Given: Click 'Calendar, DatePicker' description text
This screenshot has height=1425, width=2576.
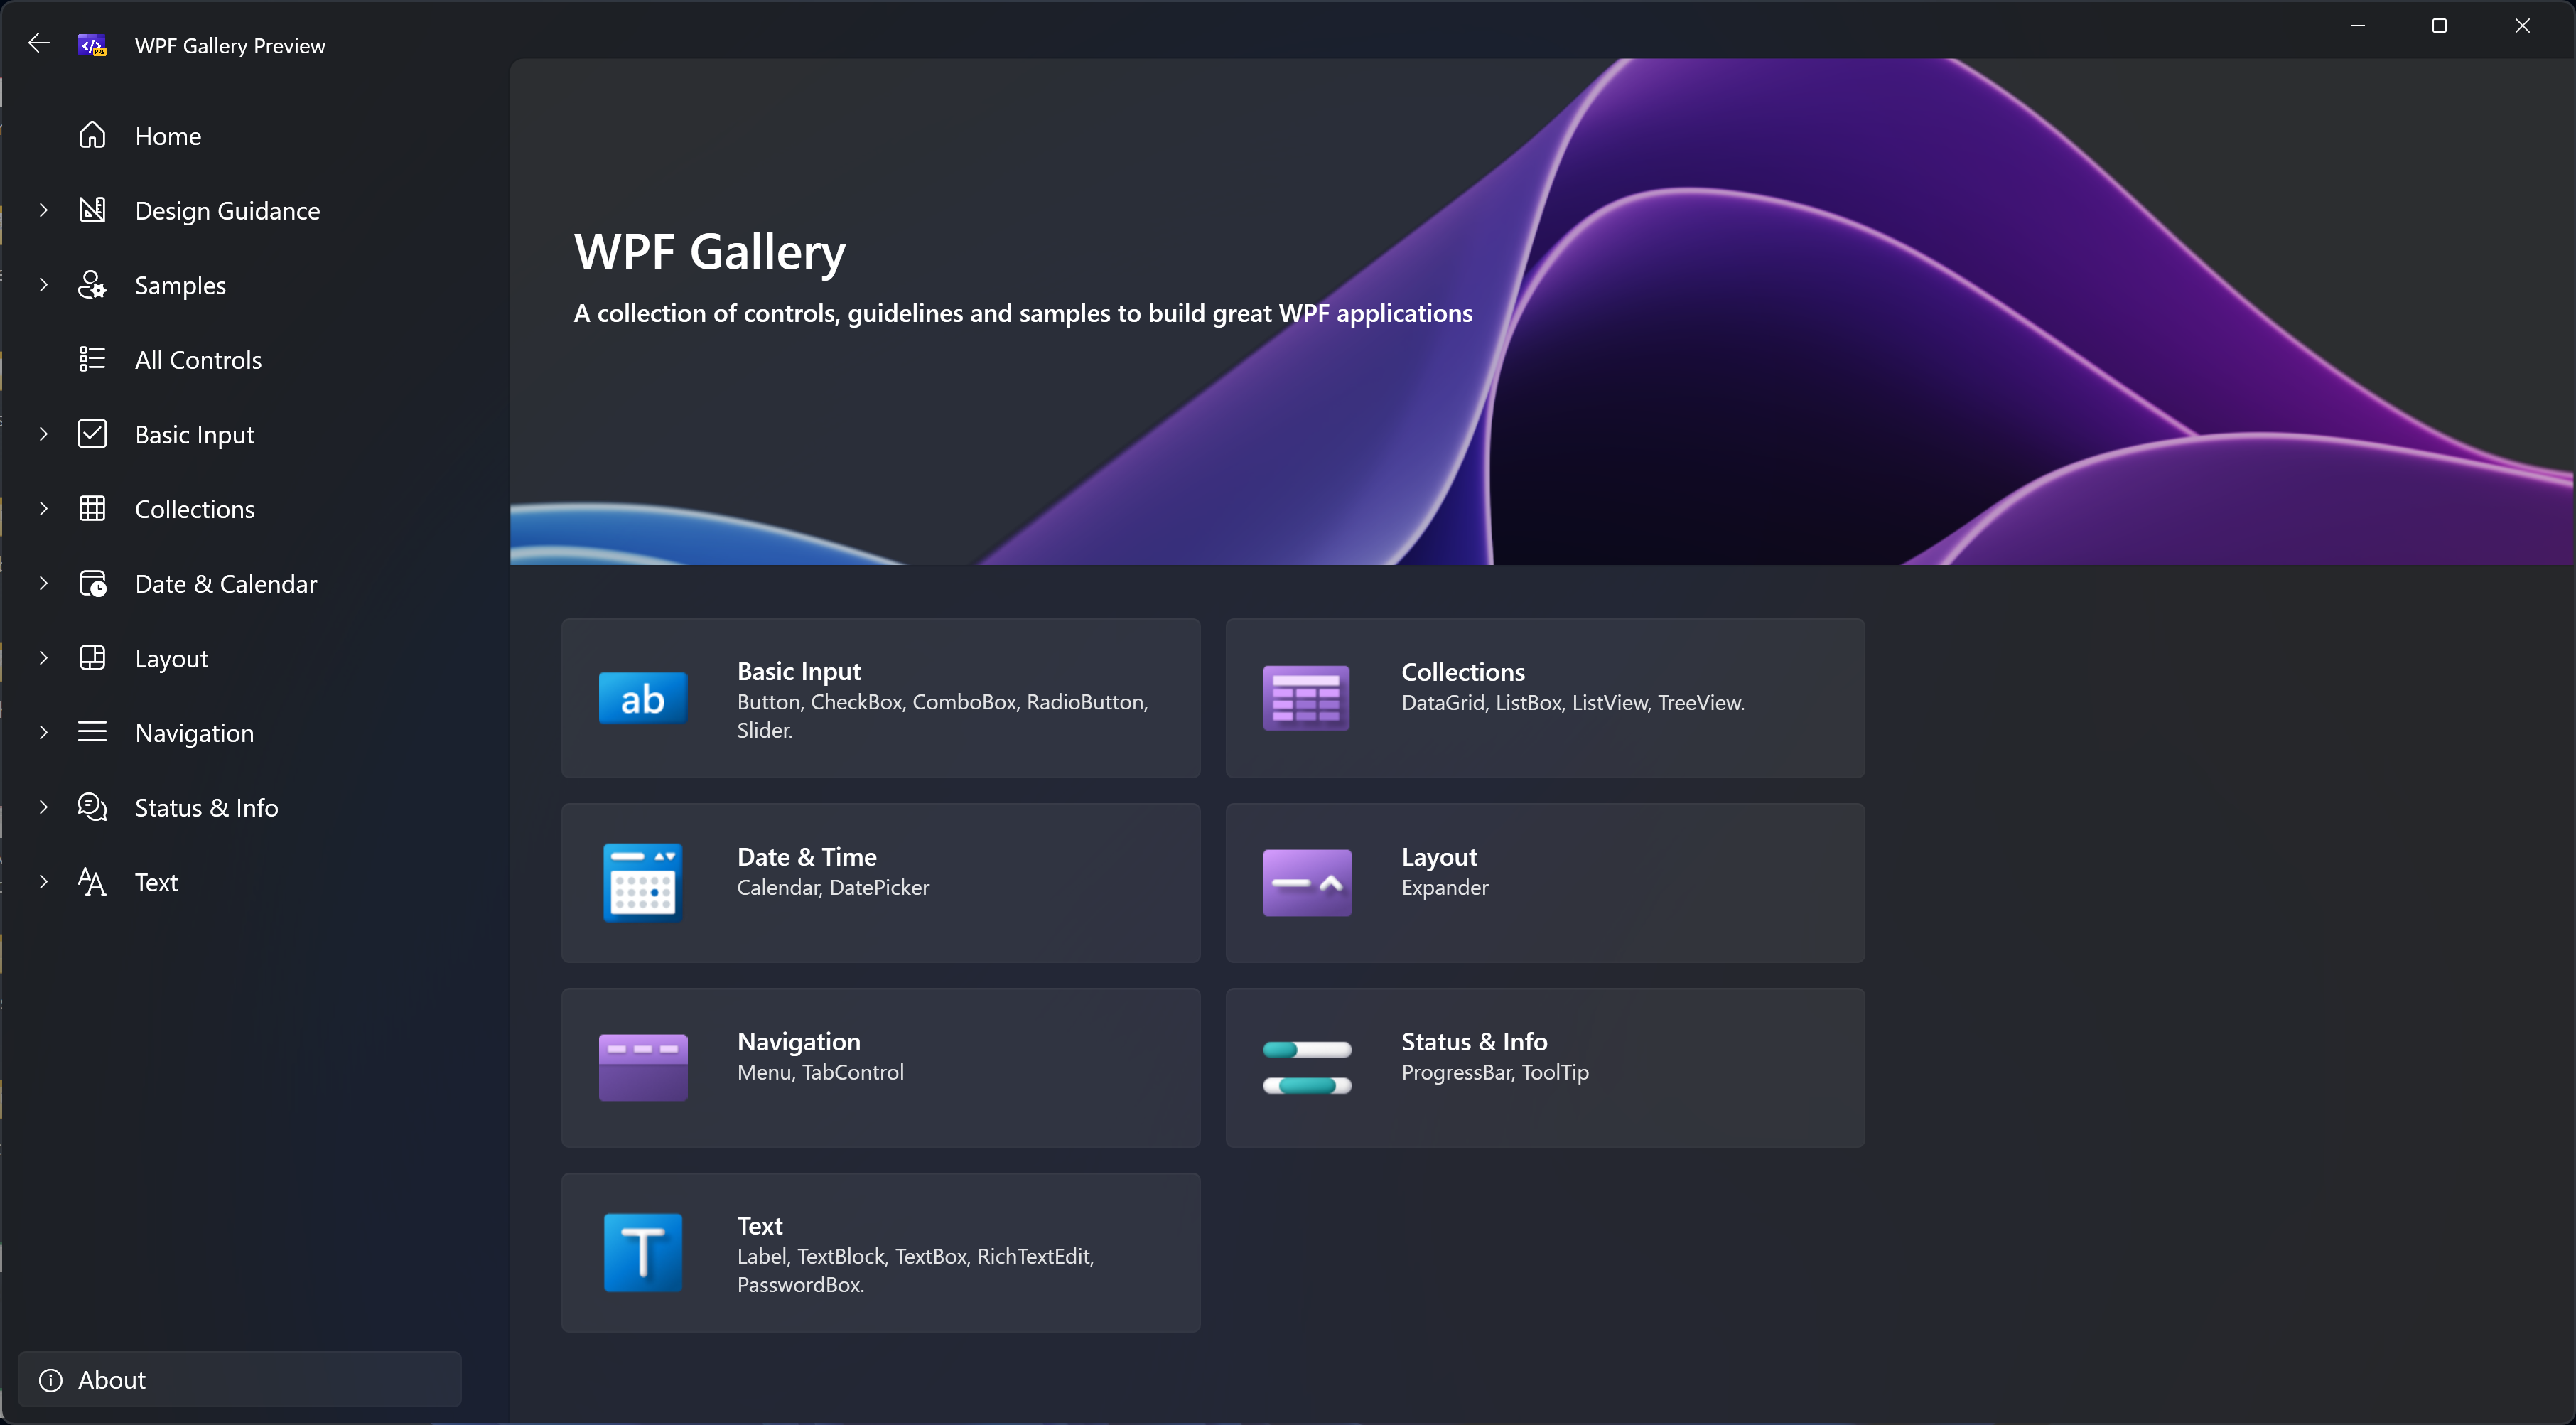Looking at the screenshot, I should pyautogui.click(x=833, y=888).
